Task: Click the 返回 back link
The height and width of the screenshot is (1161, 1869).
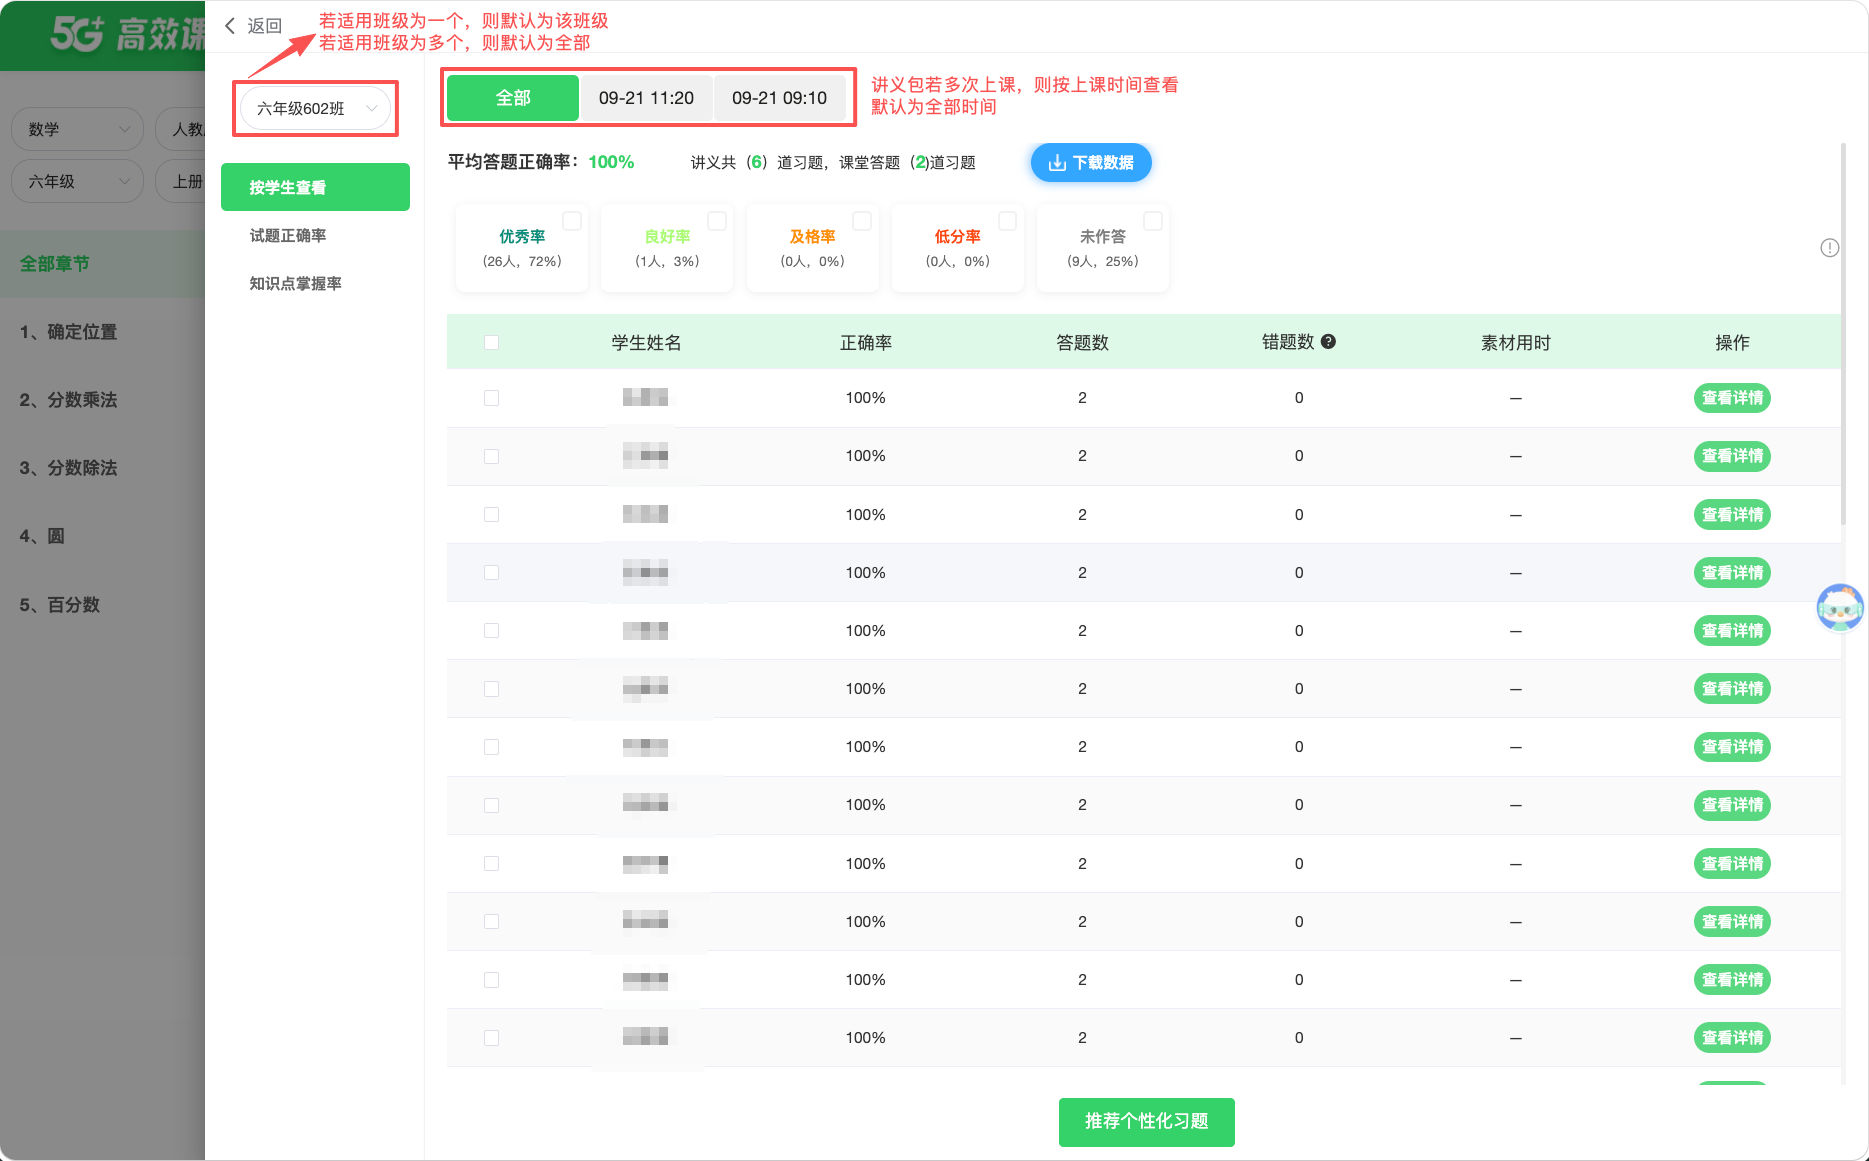Action: pos(265,26)
